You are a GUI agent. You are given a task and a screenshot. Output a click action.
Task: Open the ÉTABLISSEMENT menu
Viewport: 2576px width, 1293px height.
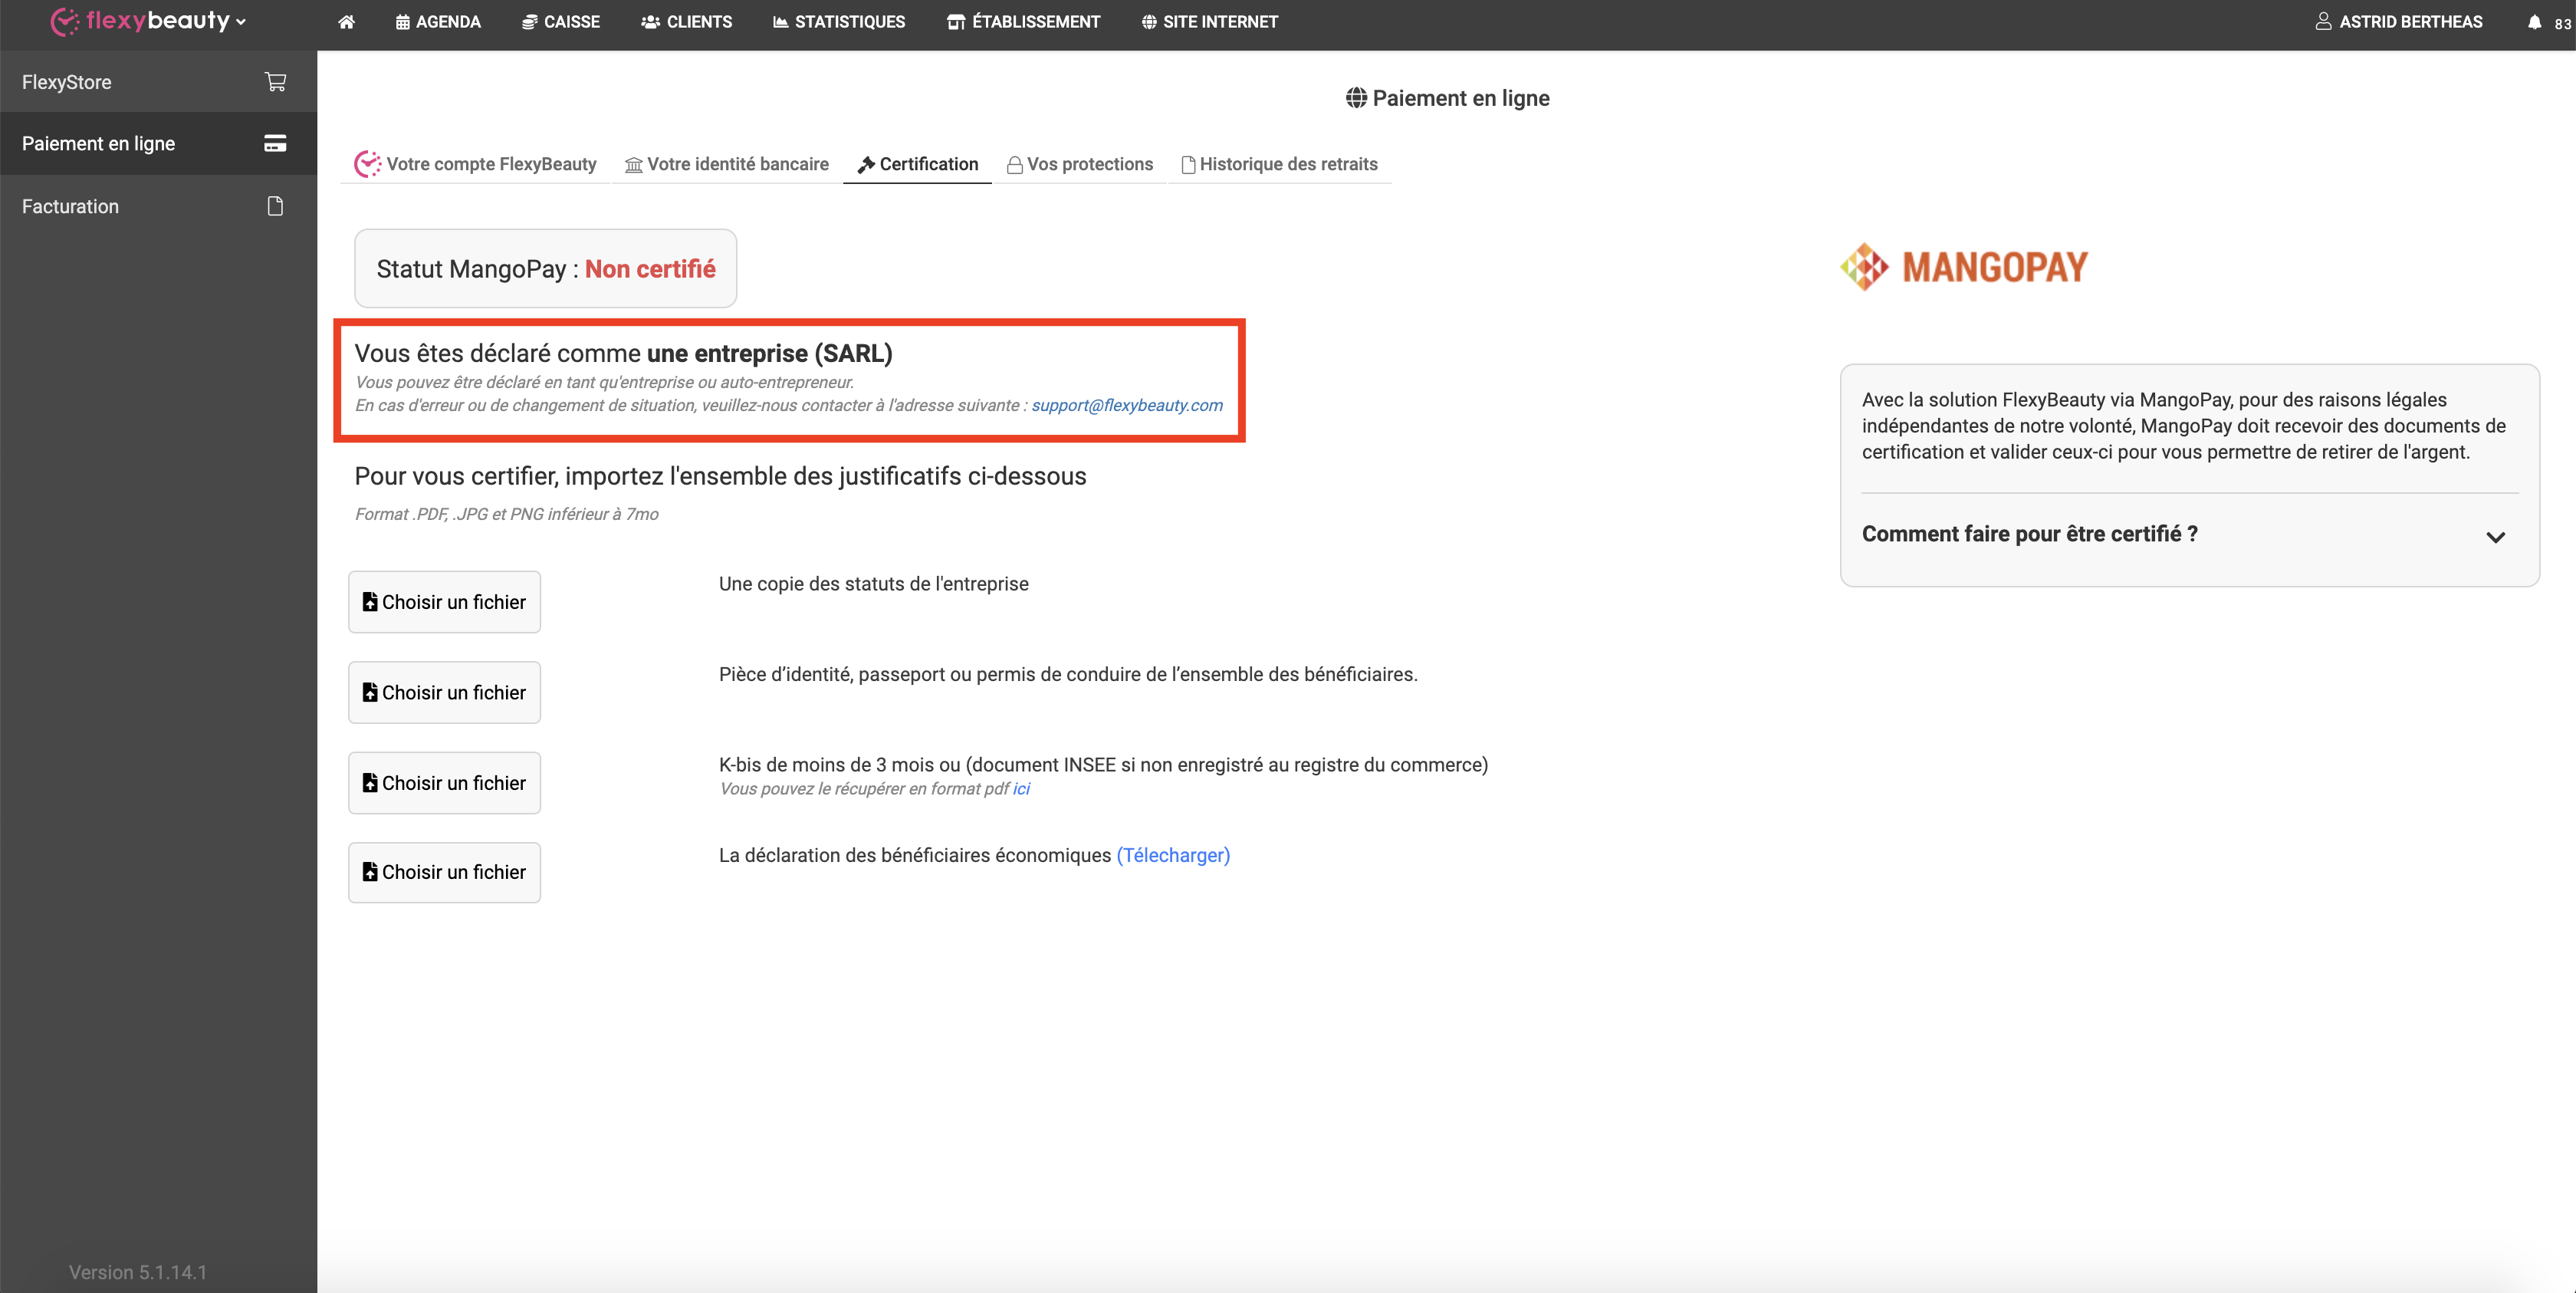[x=1023, y=21]
